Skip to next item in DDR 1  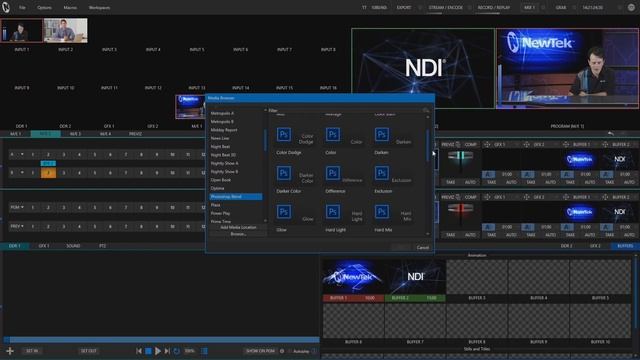pyautogui.click(x=167, y=351)
